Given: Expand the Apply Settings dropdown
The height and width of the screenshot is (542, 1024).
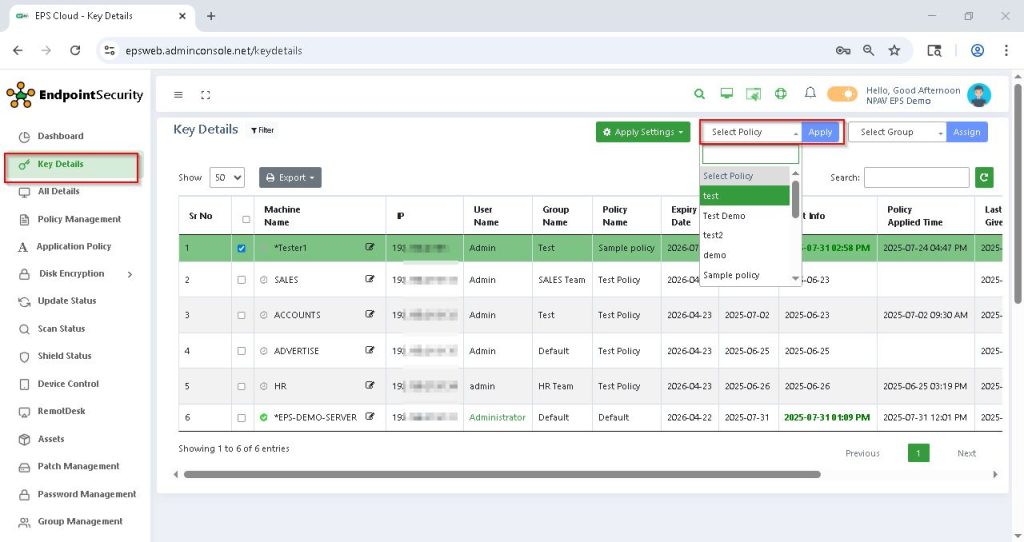Looking at the screenshot, I should (643, 132).
